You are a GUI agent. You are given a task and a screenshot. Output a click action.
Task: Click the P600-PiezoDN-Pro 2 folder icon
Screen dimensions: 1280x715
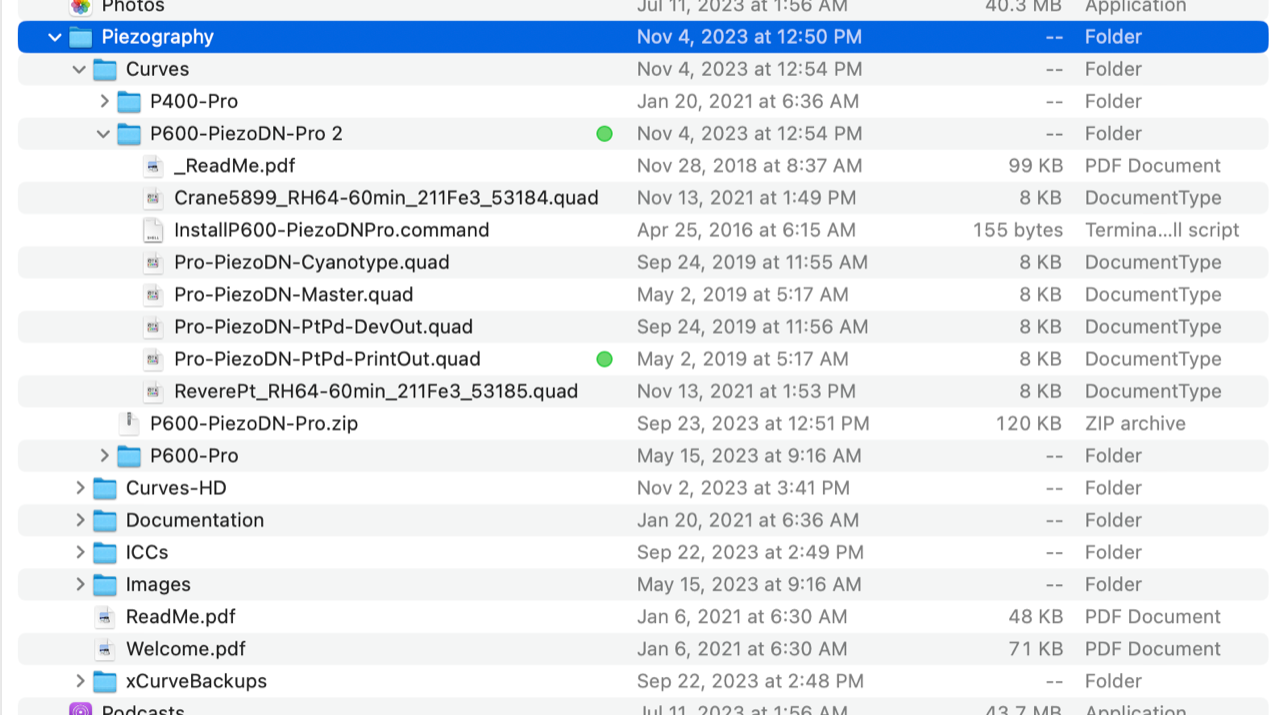pos(129,133)
